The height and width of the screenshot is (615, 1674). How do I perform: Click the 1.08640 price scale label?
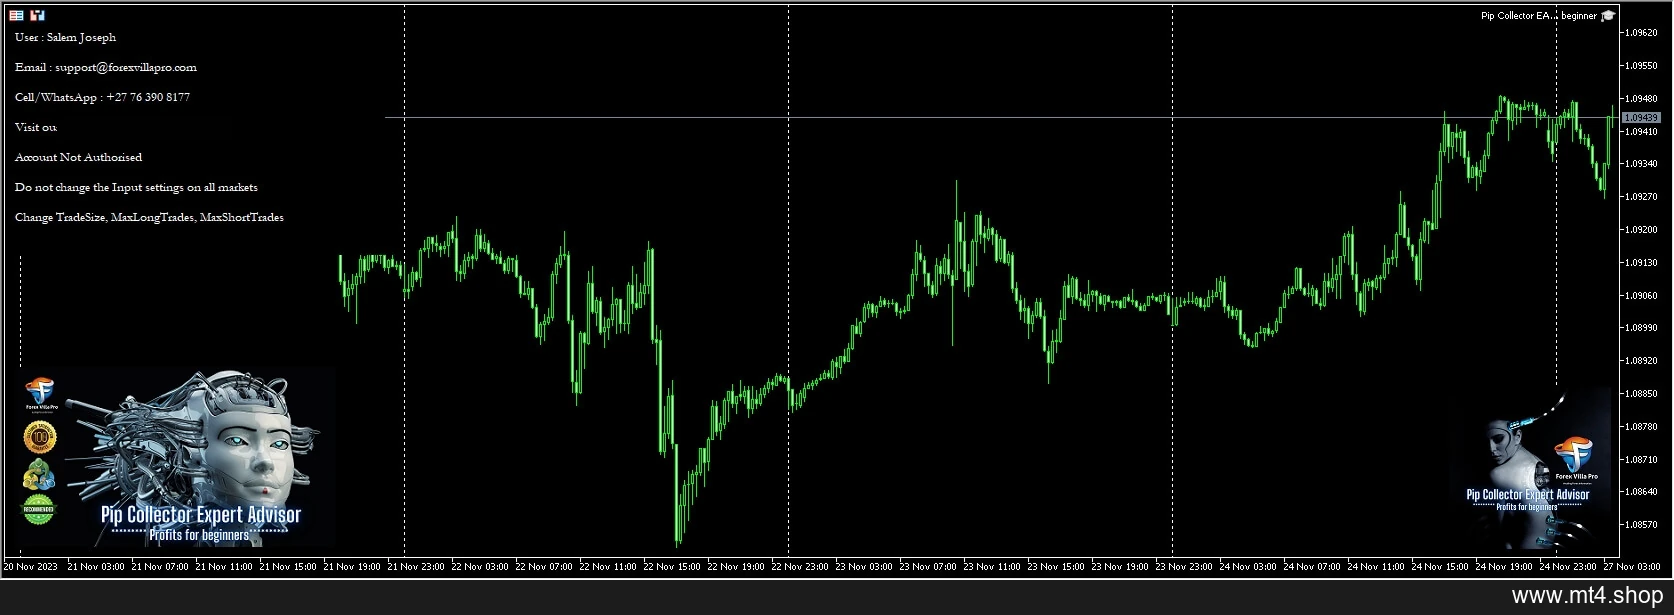(1642, 492)
